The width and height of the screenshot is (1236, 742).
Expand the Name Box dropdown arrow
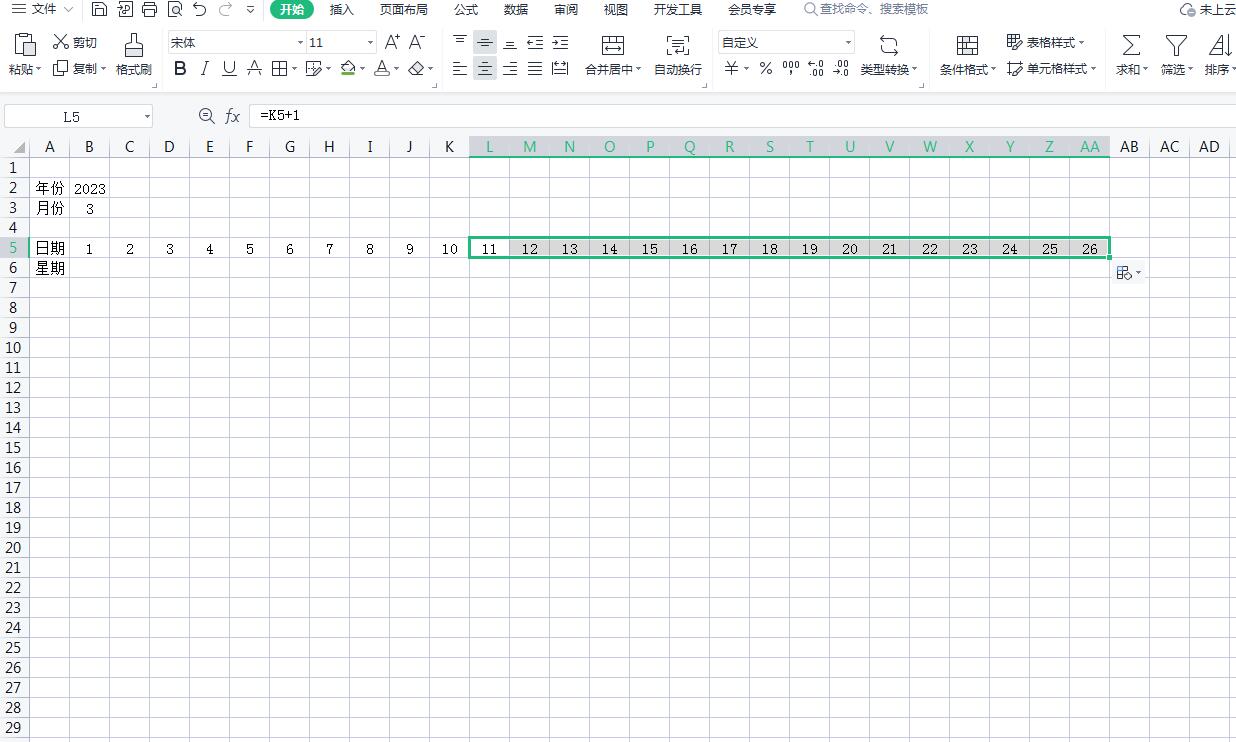[x=147, y=117]
